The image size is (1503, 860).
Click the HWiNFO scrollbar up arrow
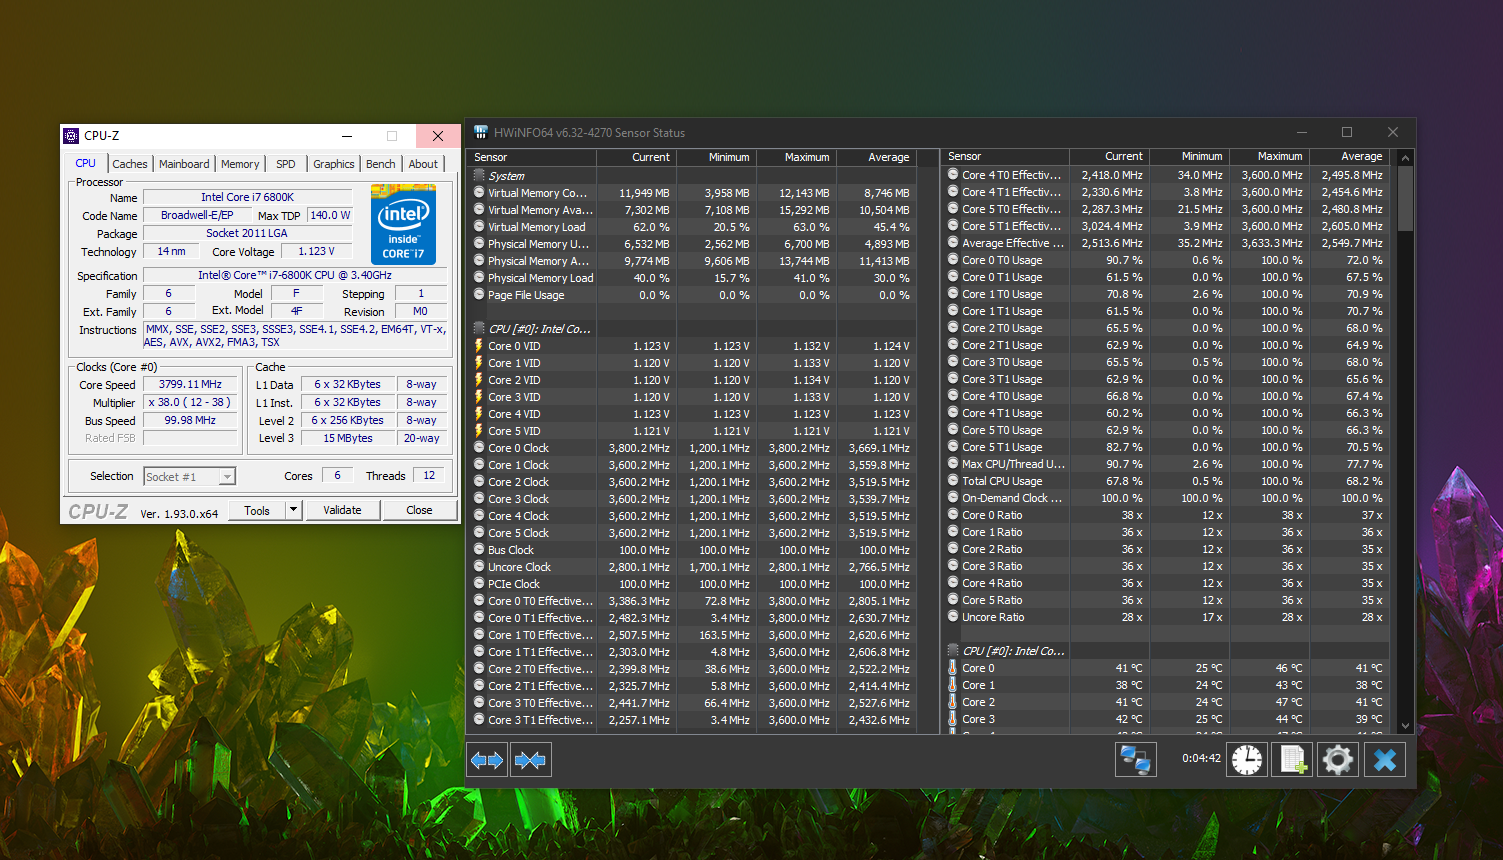[x=1405, y=157]
